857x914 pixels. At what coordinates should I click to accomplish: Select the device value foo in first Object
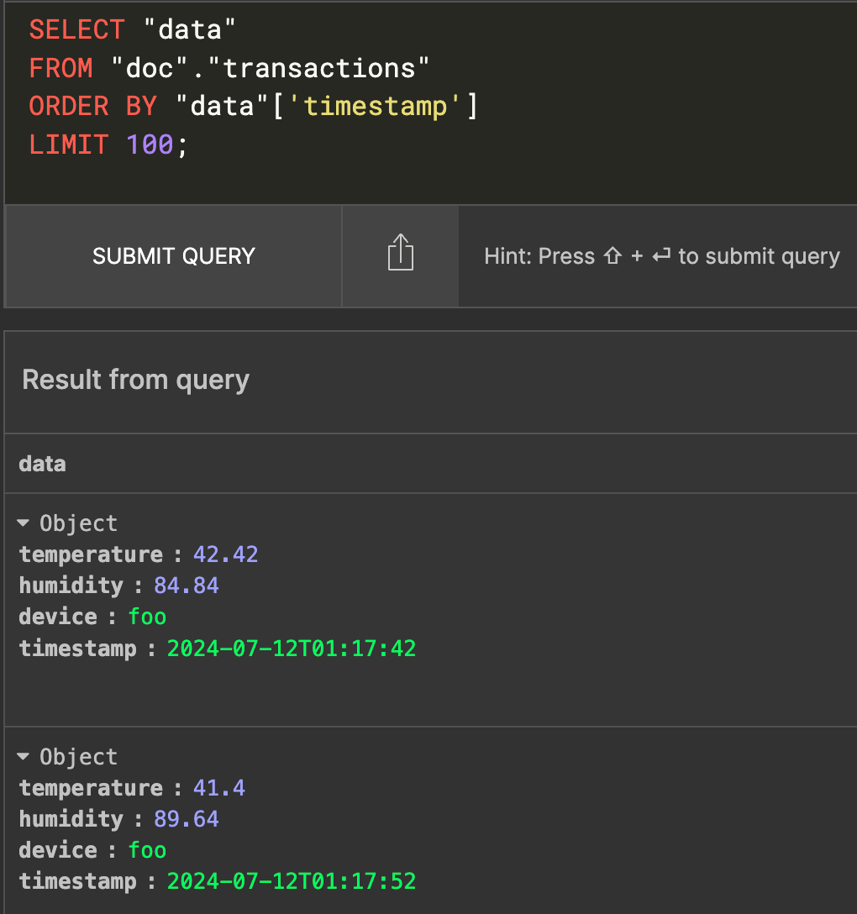[x=147, y=617]
